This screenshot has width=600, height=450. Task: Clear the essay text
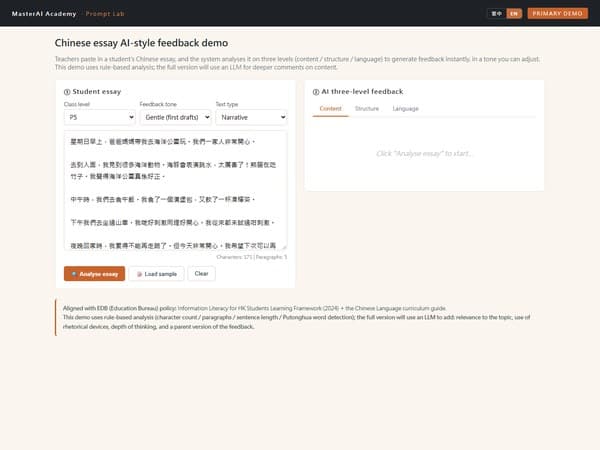click(x=201, y=274)
